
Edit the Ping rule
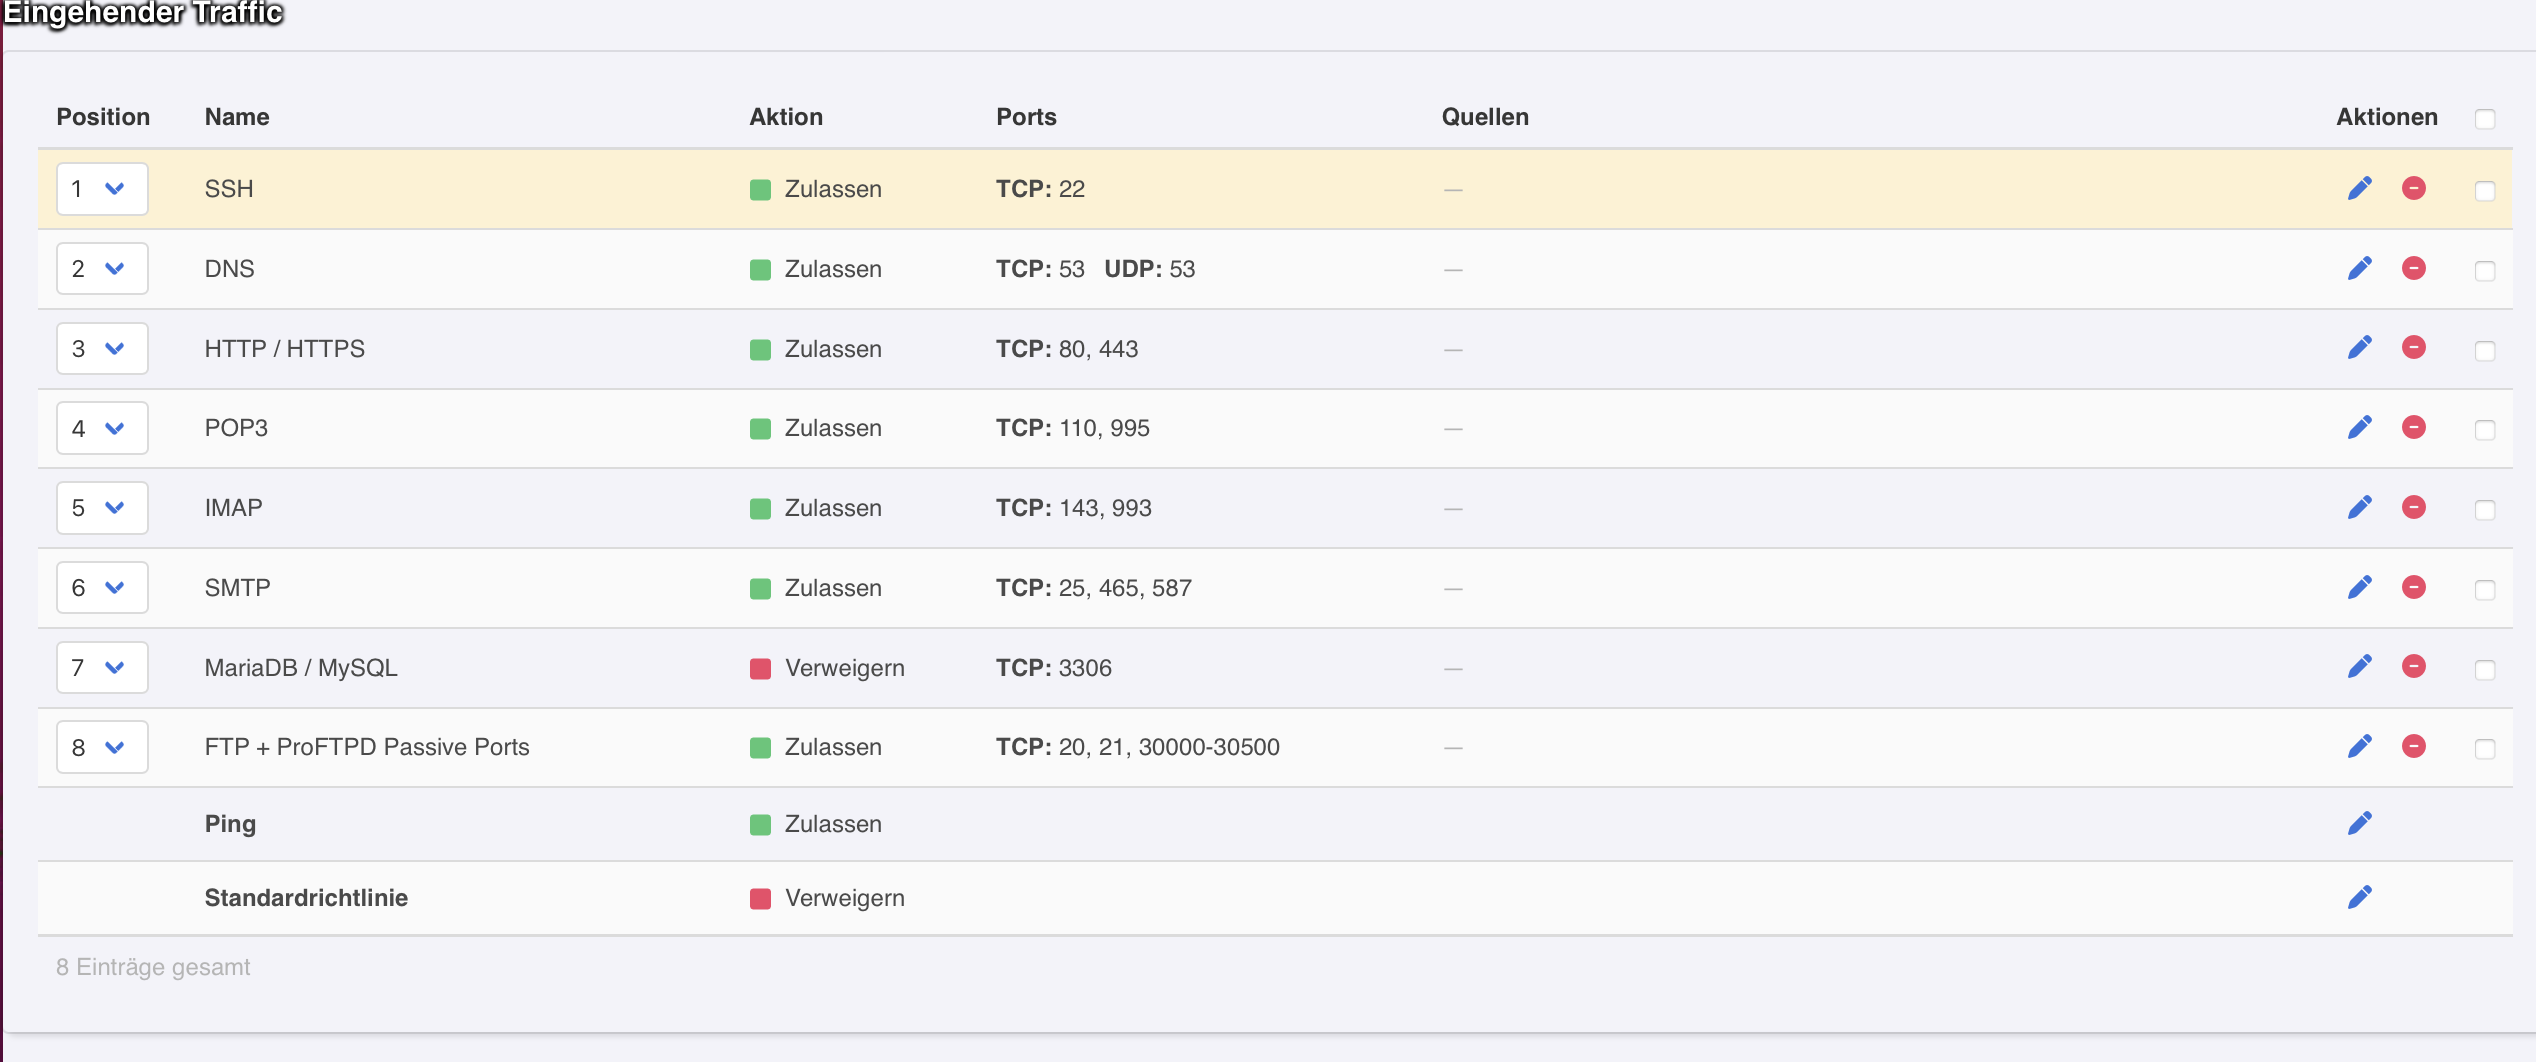point(2359,823)
